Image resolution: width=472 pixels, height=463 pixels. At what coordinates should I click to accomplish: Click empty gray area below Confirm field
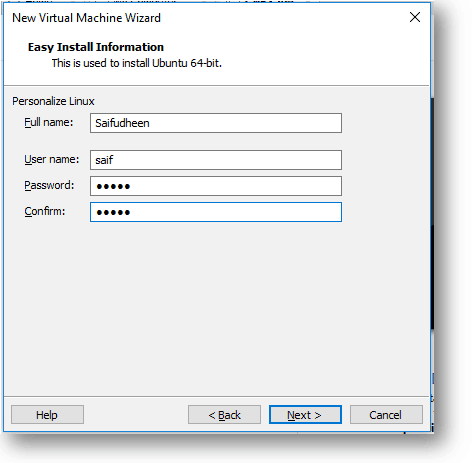click(x=216, y=307)
